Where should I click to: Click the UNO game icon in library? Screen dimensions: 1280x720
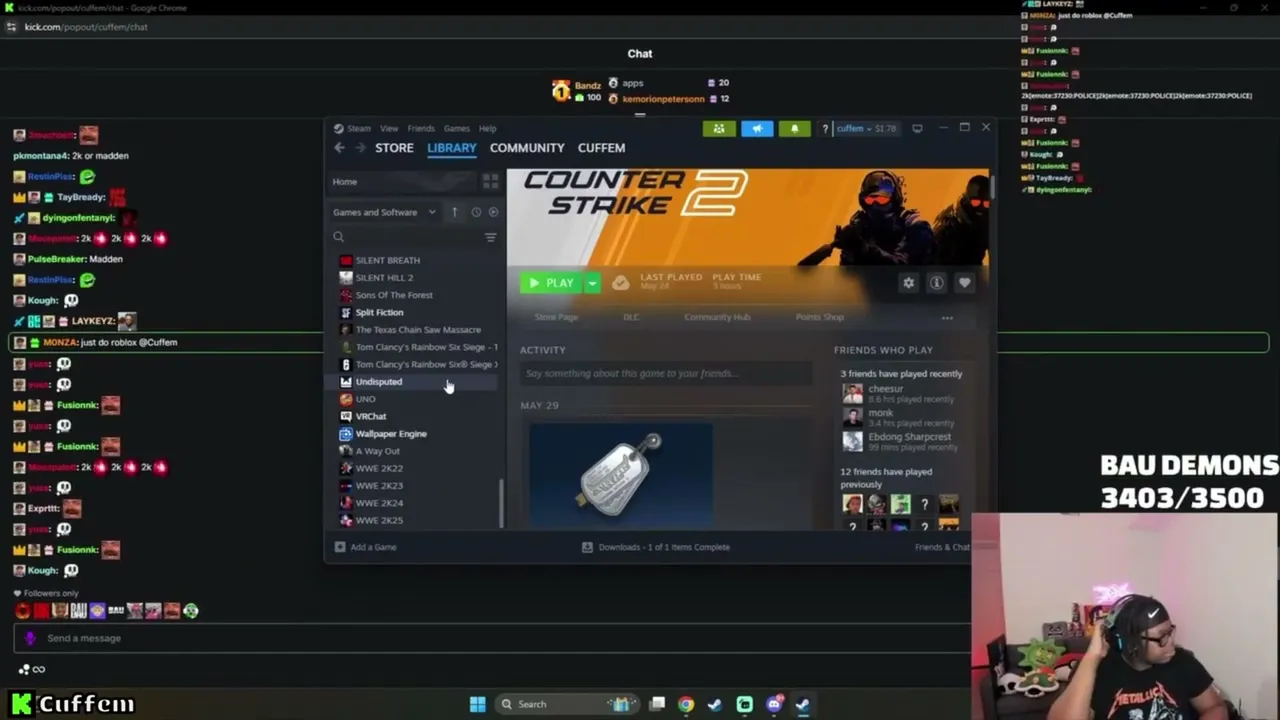pyautogui.click(x=346, y=399)
